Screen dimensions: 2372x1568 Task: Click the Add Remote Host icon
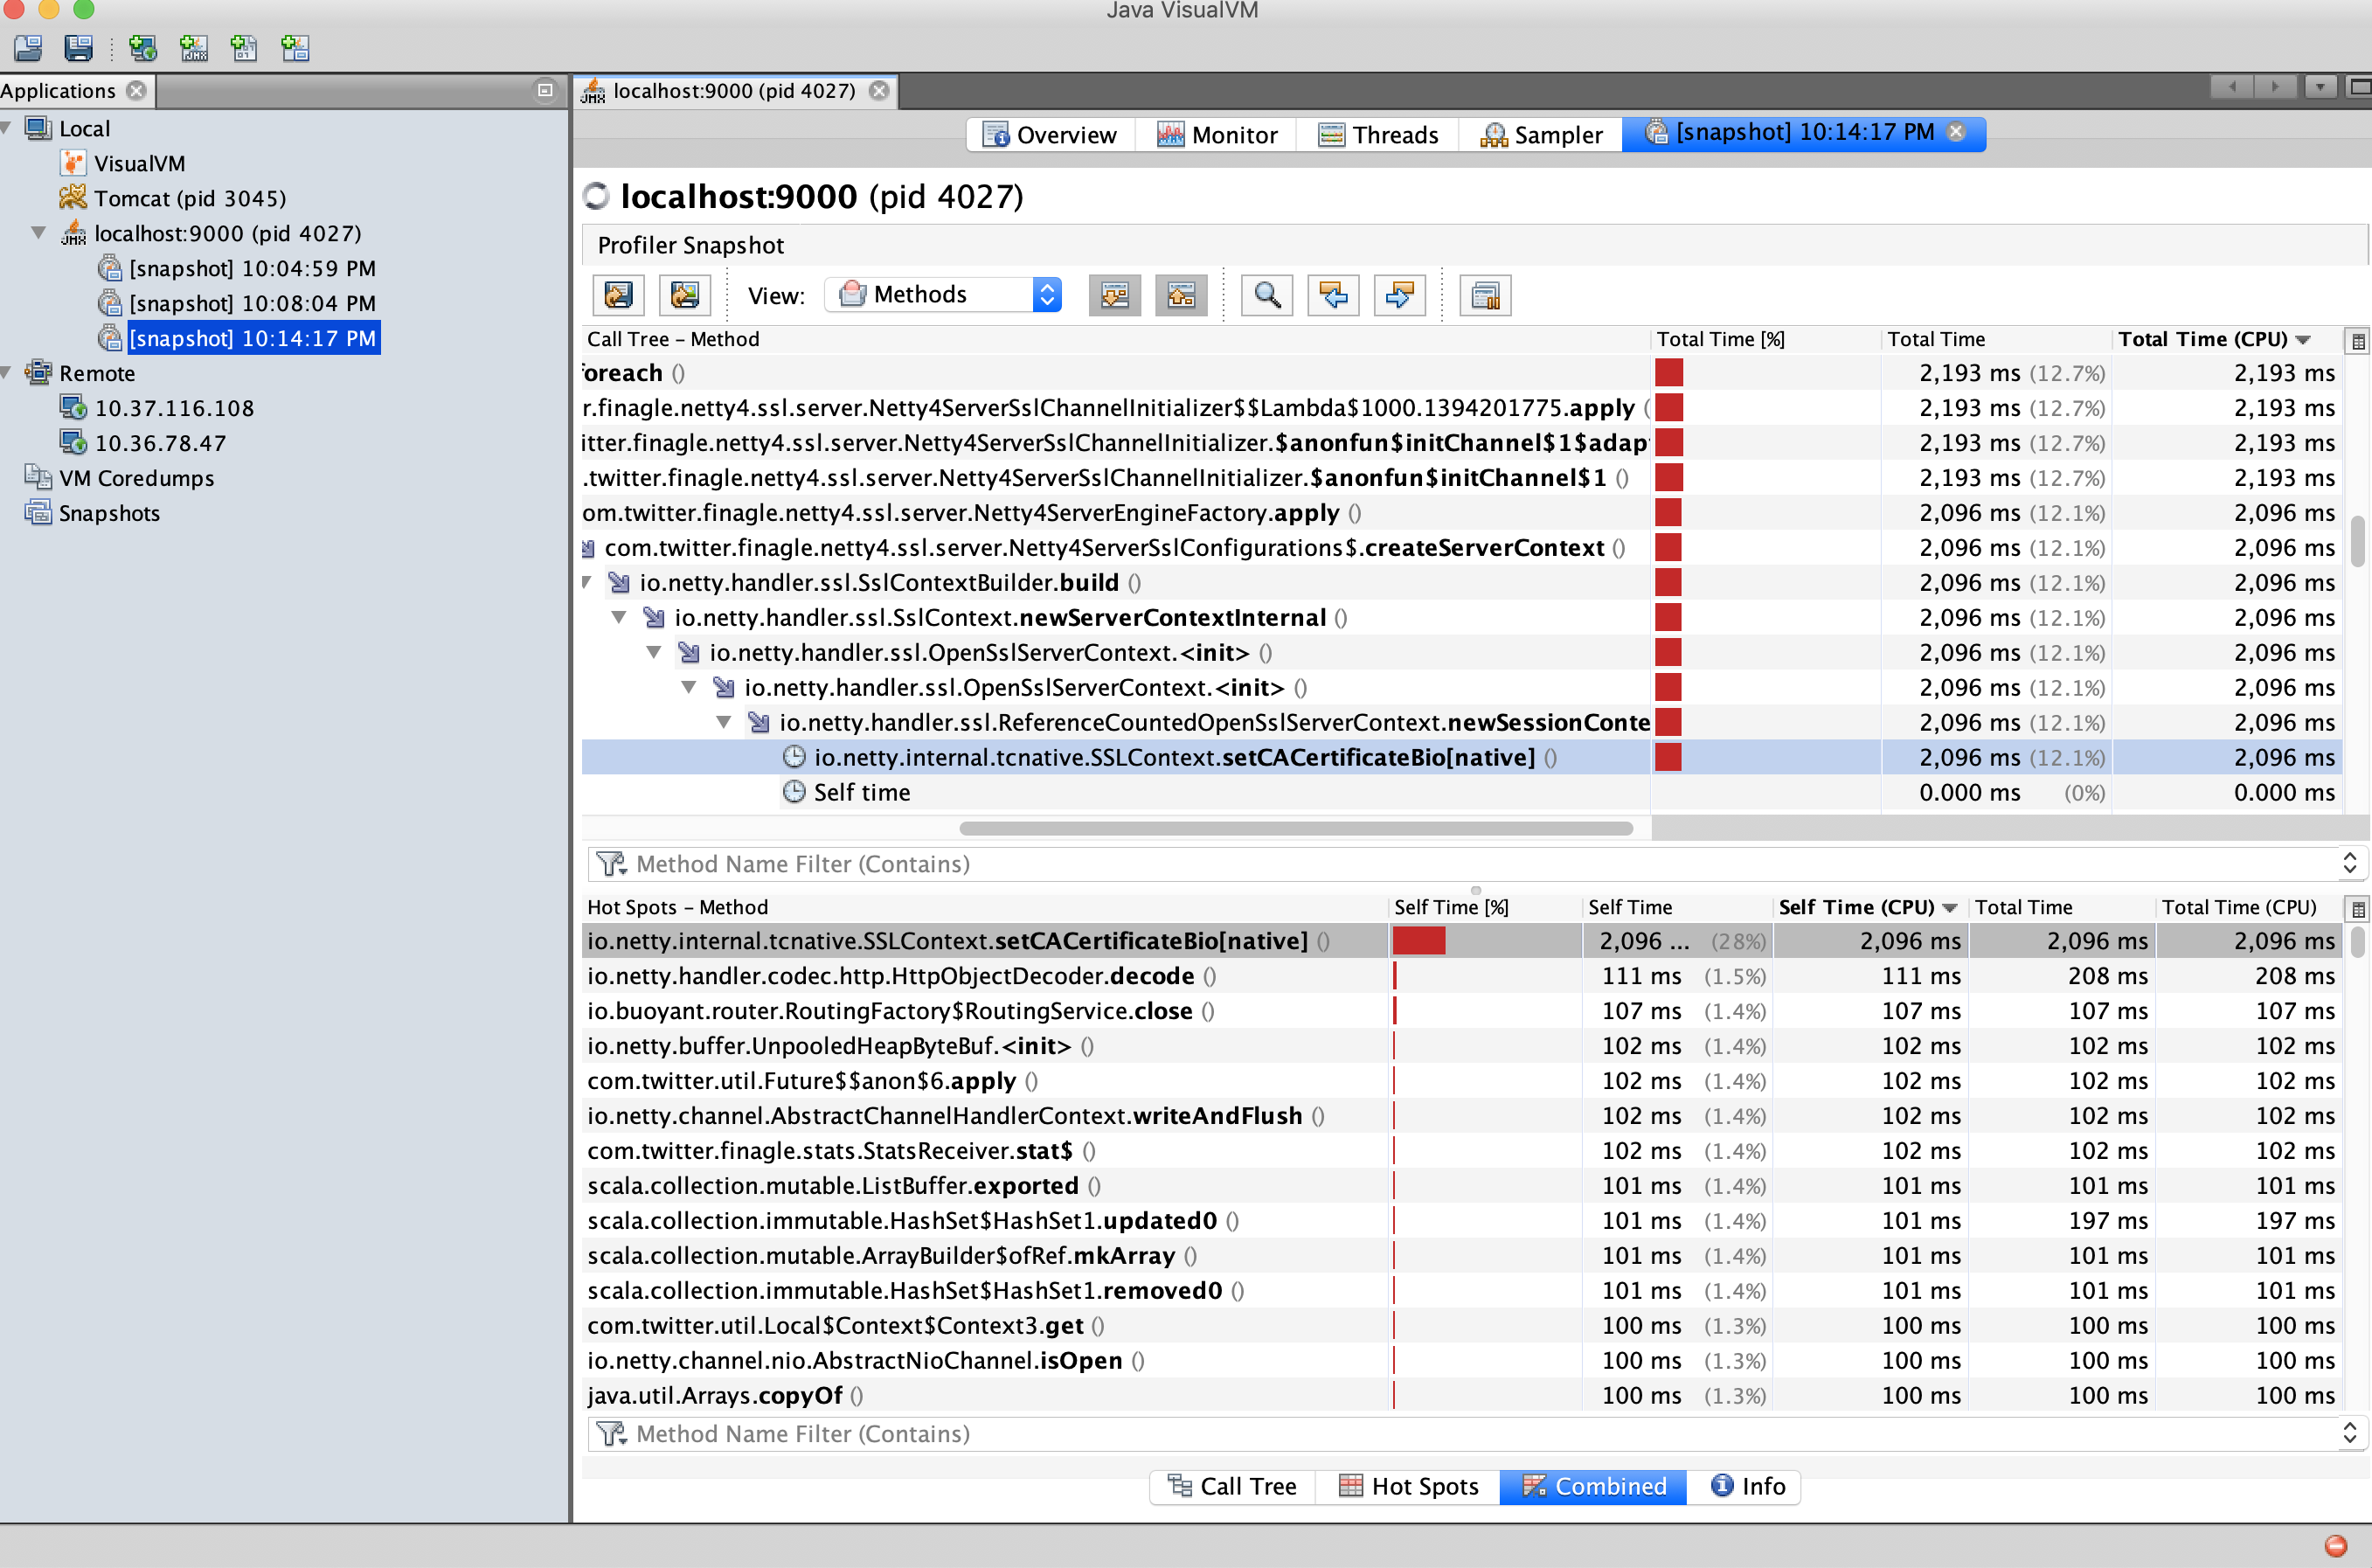tap(143, 47)
